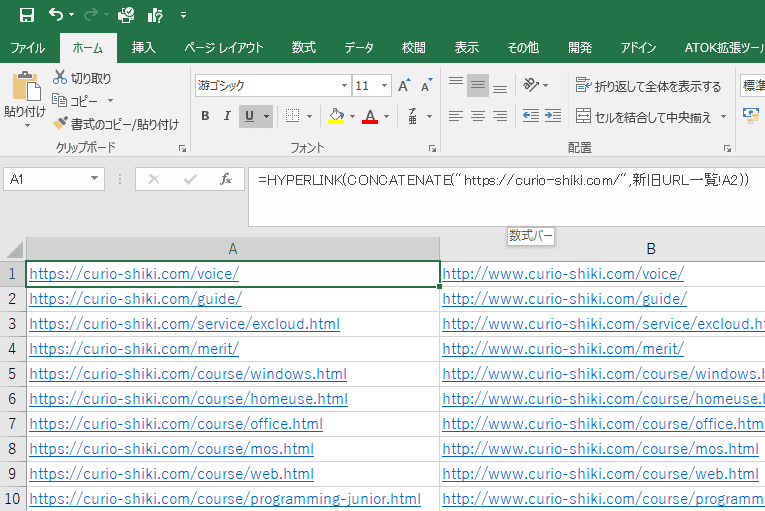Viewport: 765px width, 511px height.
Task: Open the font name dropdown (游ゴシック)
Action: [344, 86]
